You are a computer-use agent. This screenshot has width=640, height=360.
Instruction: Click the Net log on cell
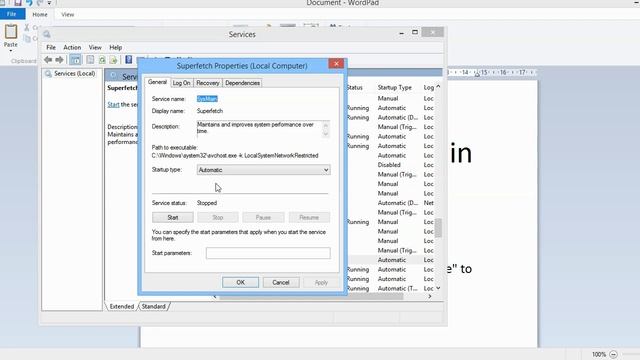click(429, 203)
